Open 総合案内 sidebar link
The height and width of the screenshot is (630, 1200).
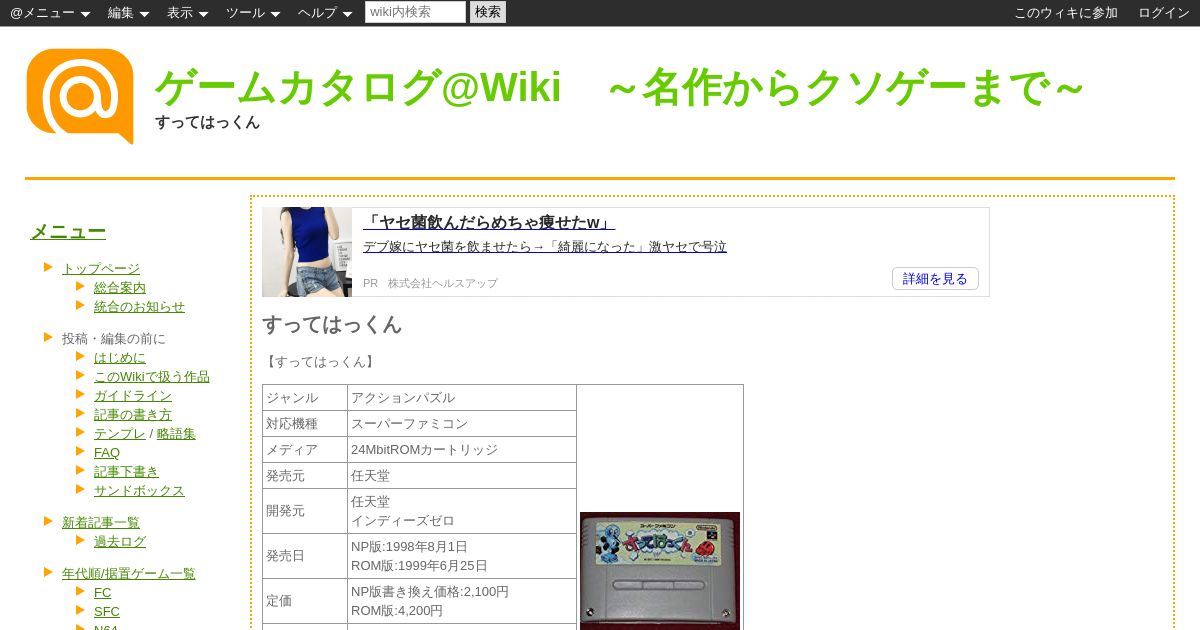click(x=120, y=287)
